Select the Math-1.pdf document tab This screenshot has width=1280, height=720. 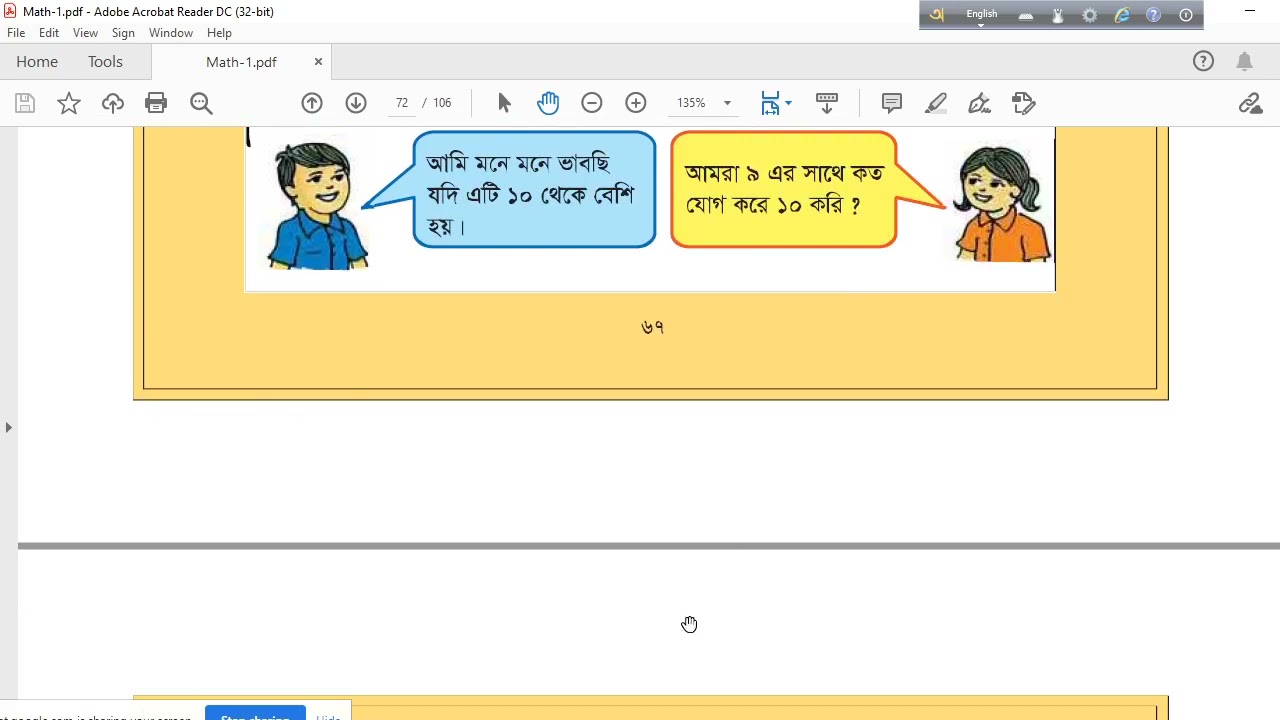[241, 62]
